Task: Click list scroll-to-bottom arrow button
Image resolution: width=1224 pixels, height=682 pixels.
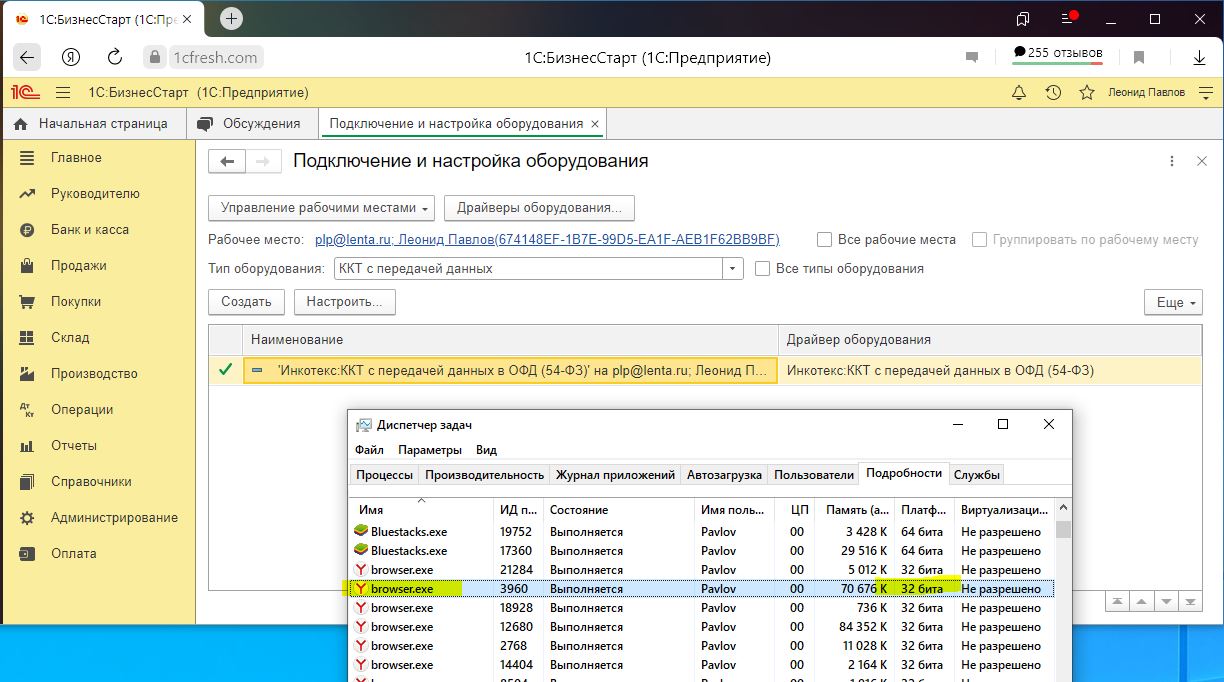Action: click(1190, 601)
